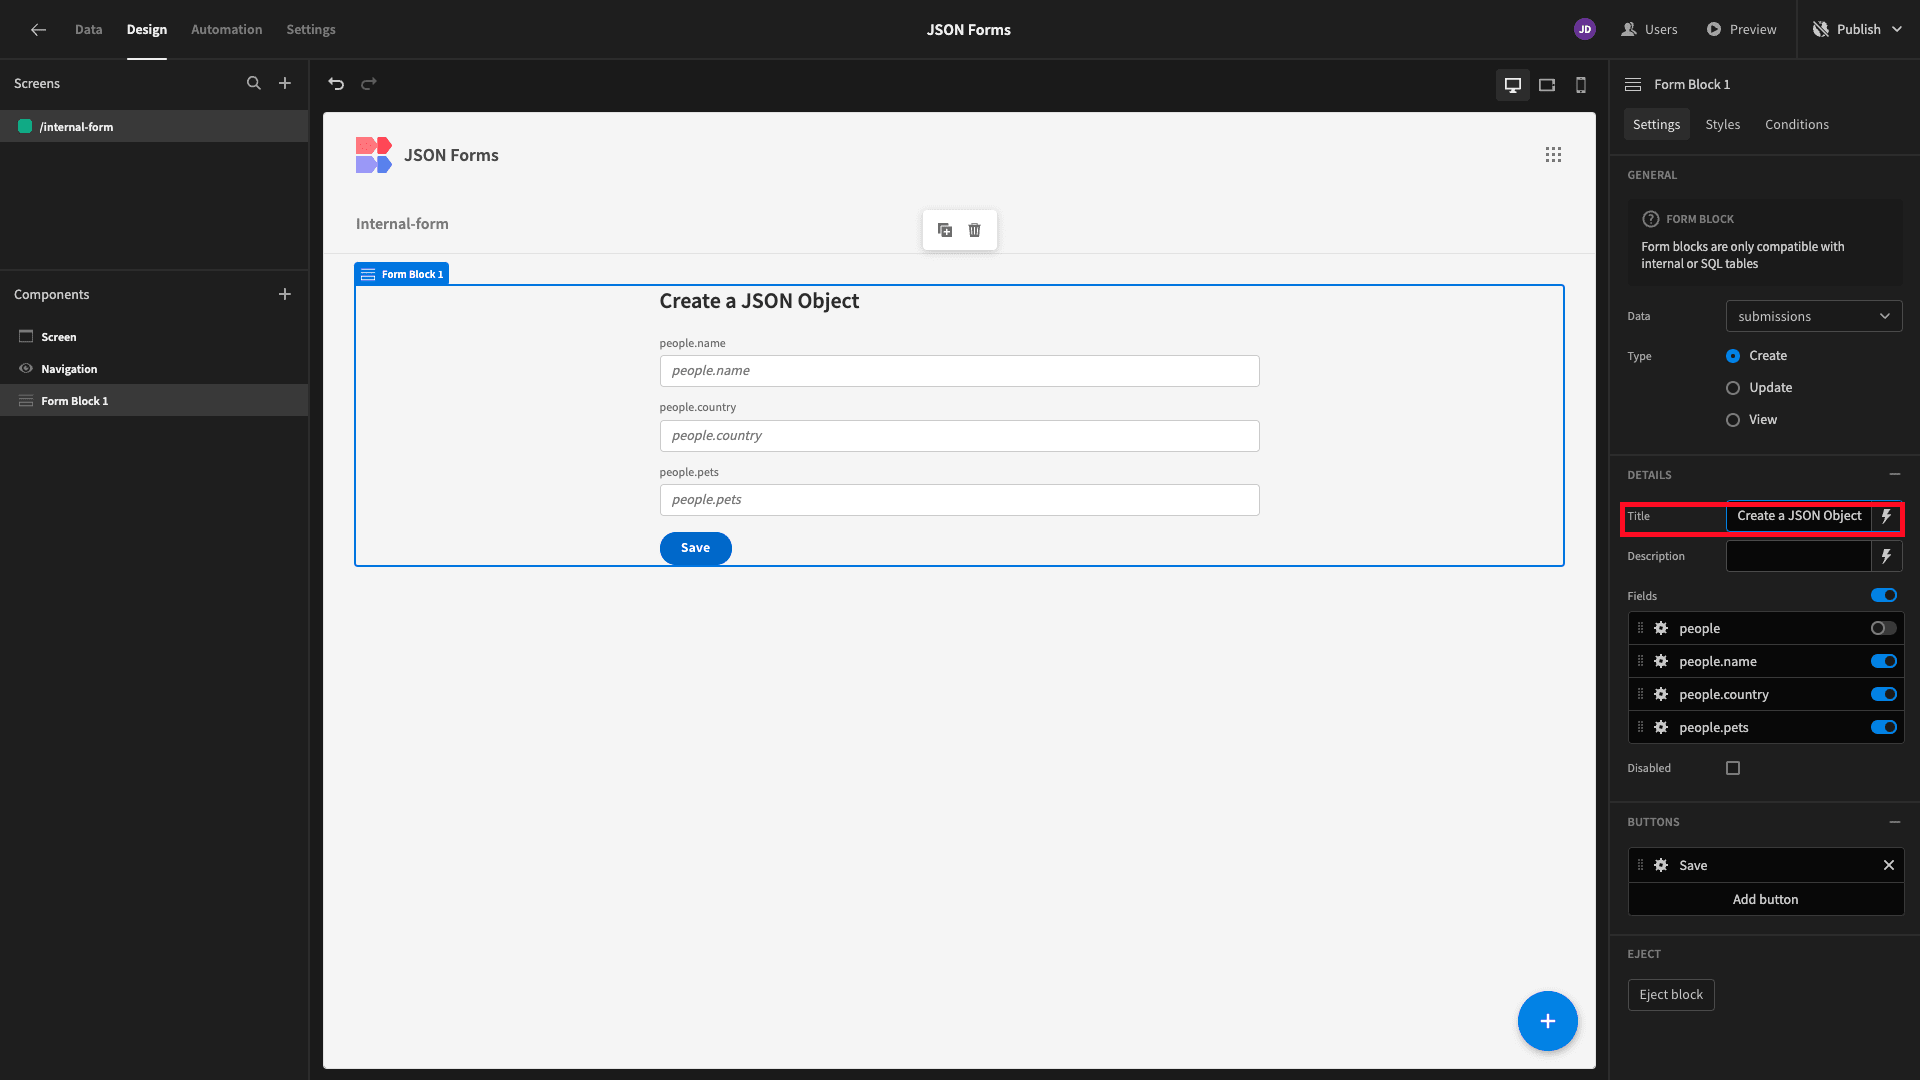Open the Data tab
1920x1080 pixels.
point(88,30)
